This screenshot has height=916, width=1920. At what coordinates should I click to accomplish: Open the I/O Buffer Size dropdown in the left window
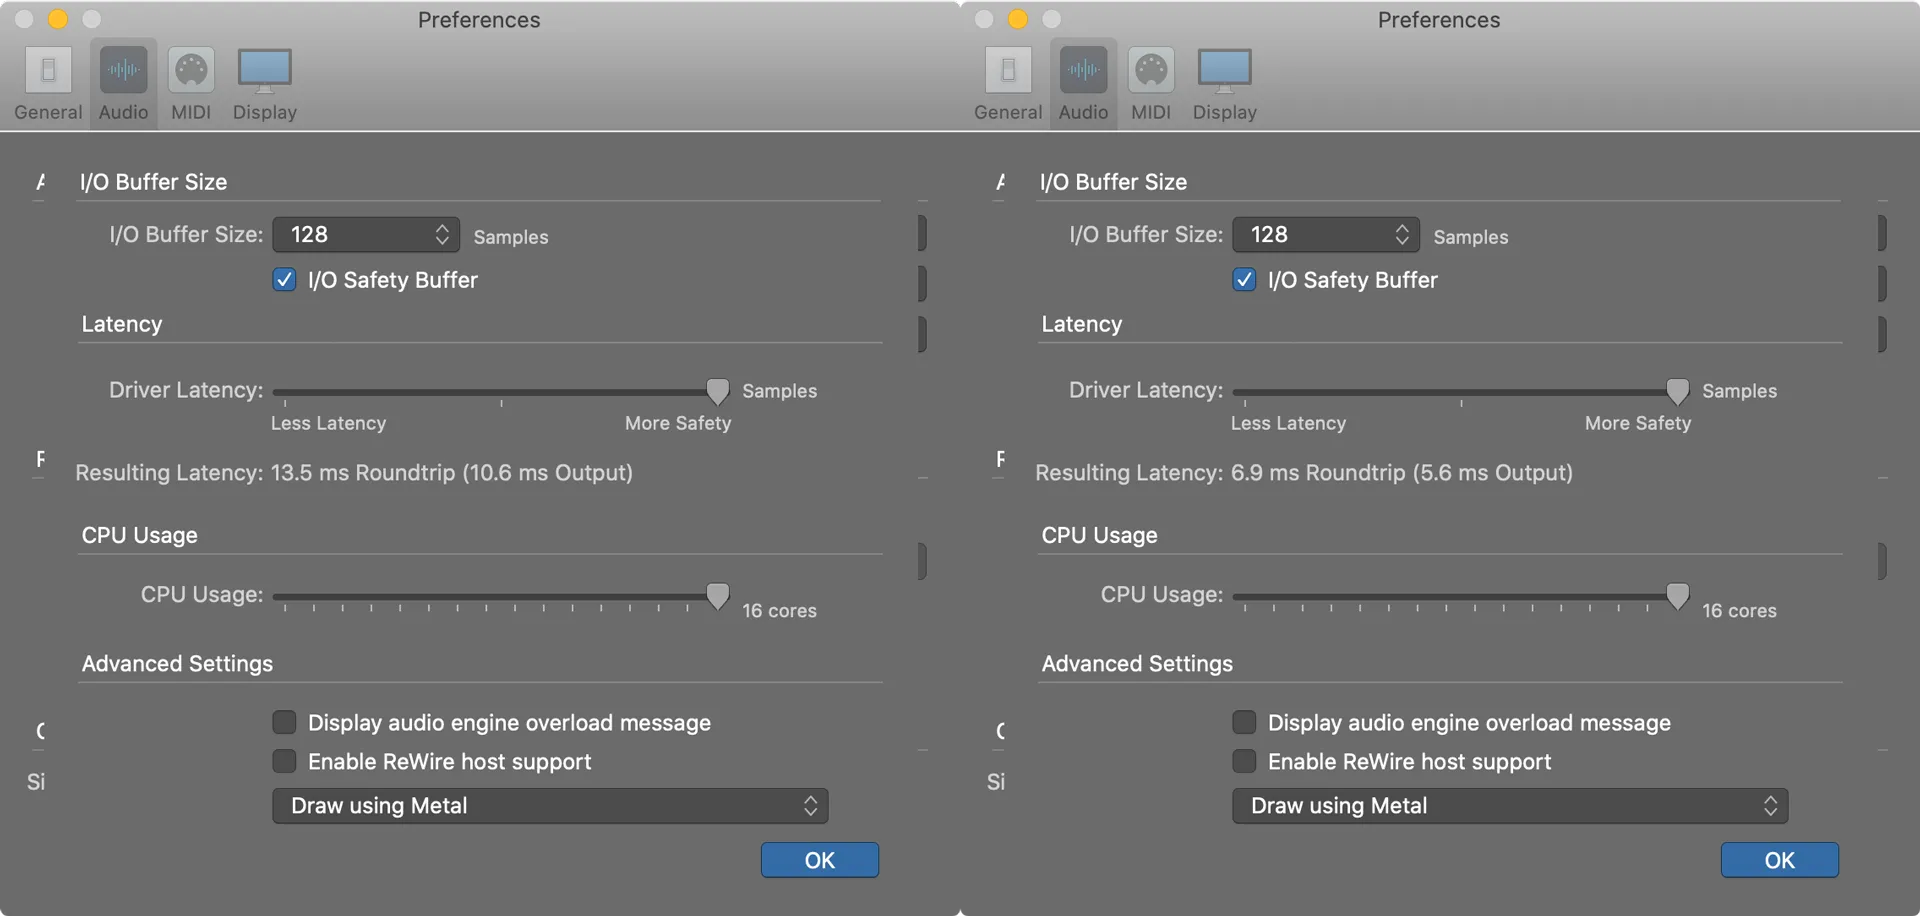(366, 235)
